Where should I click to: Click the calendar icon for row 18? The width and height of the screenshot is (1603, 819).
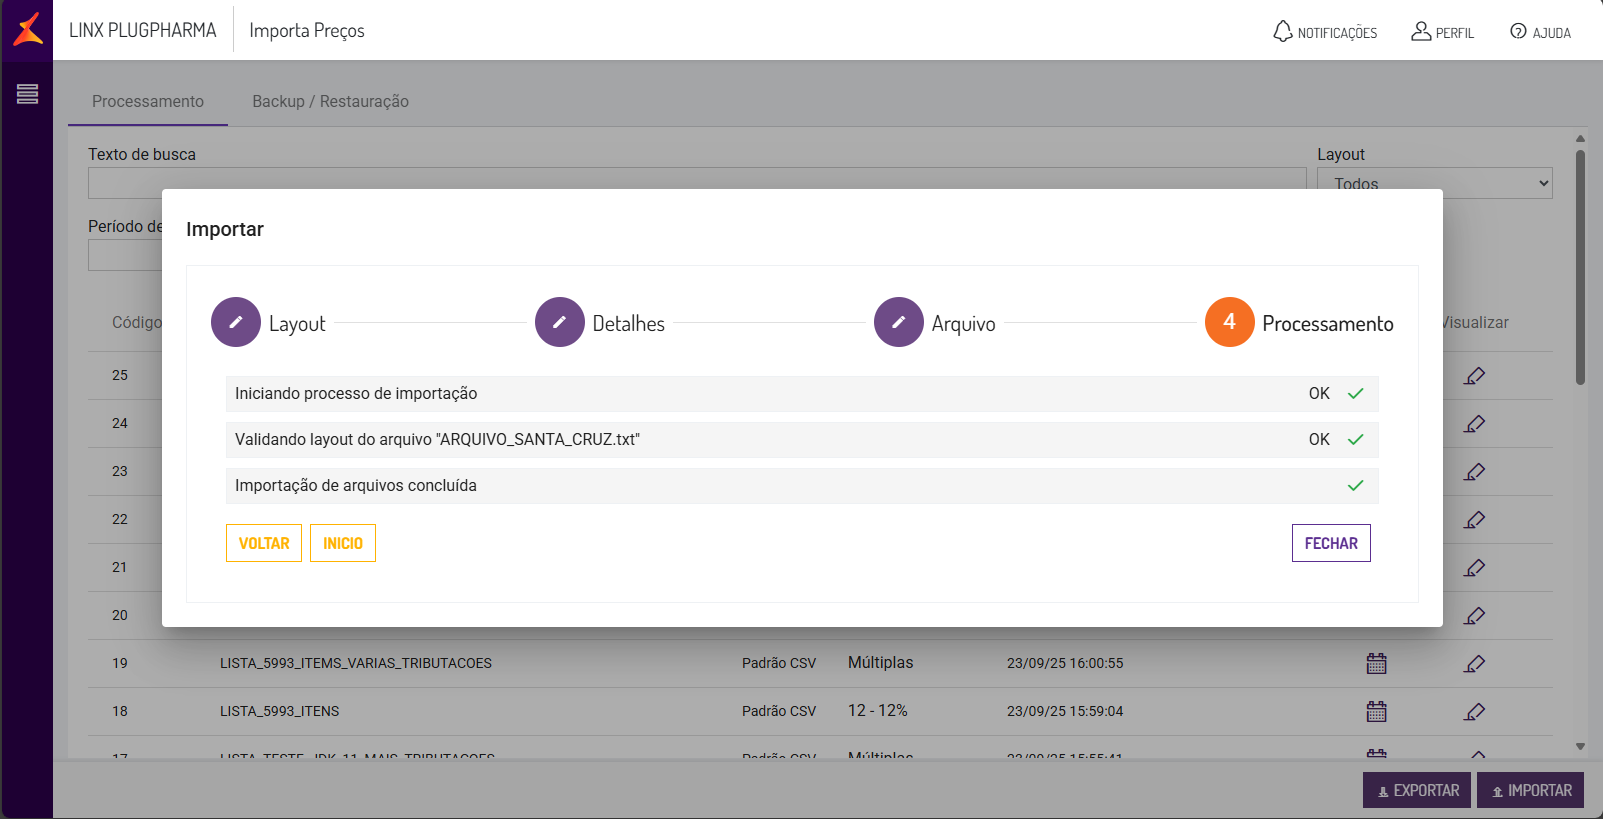click(x=1377, y=711)
